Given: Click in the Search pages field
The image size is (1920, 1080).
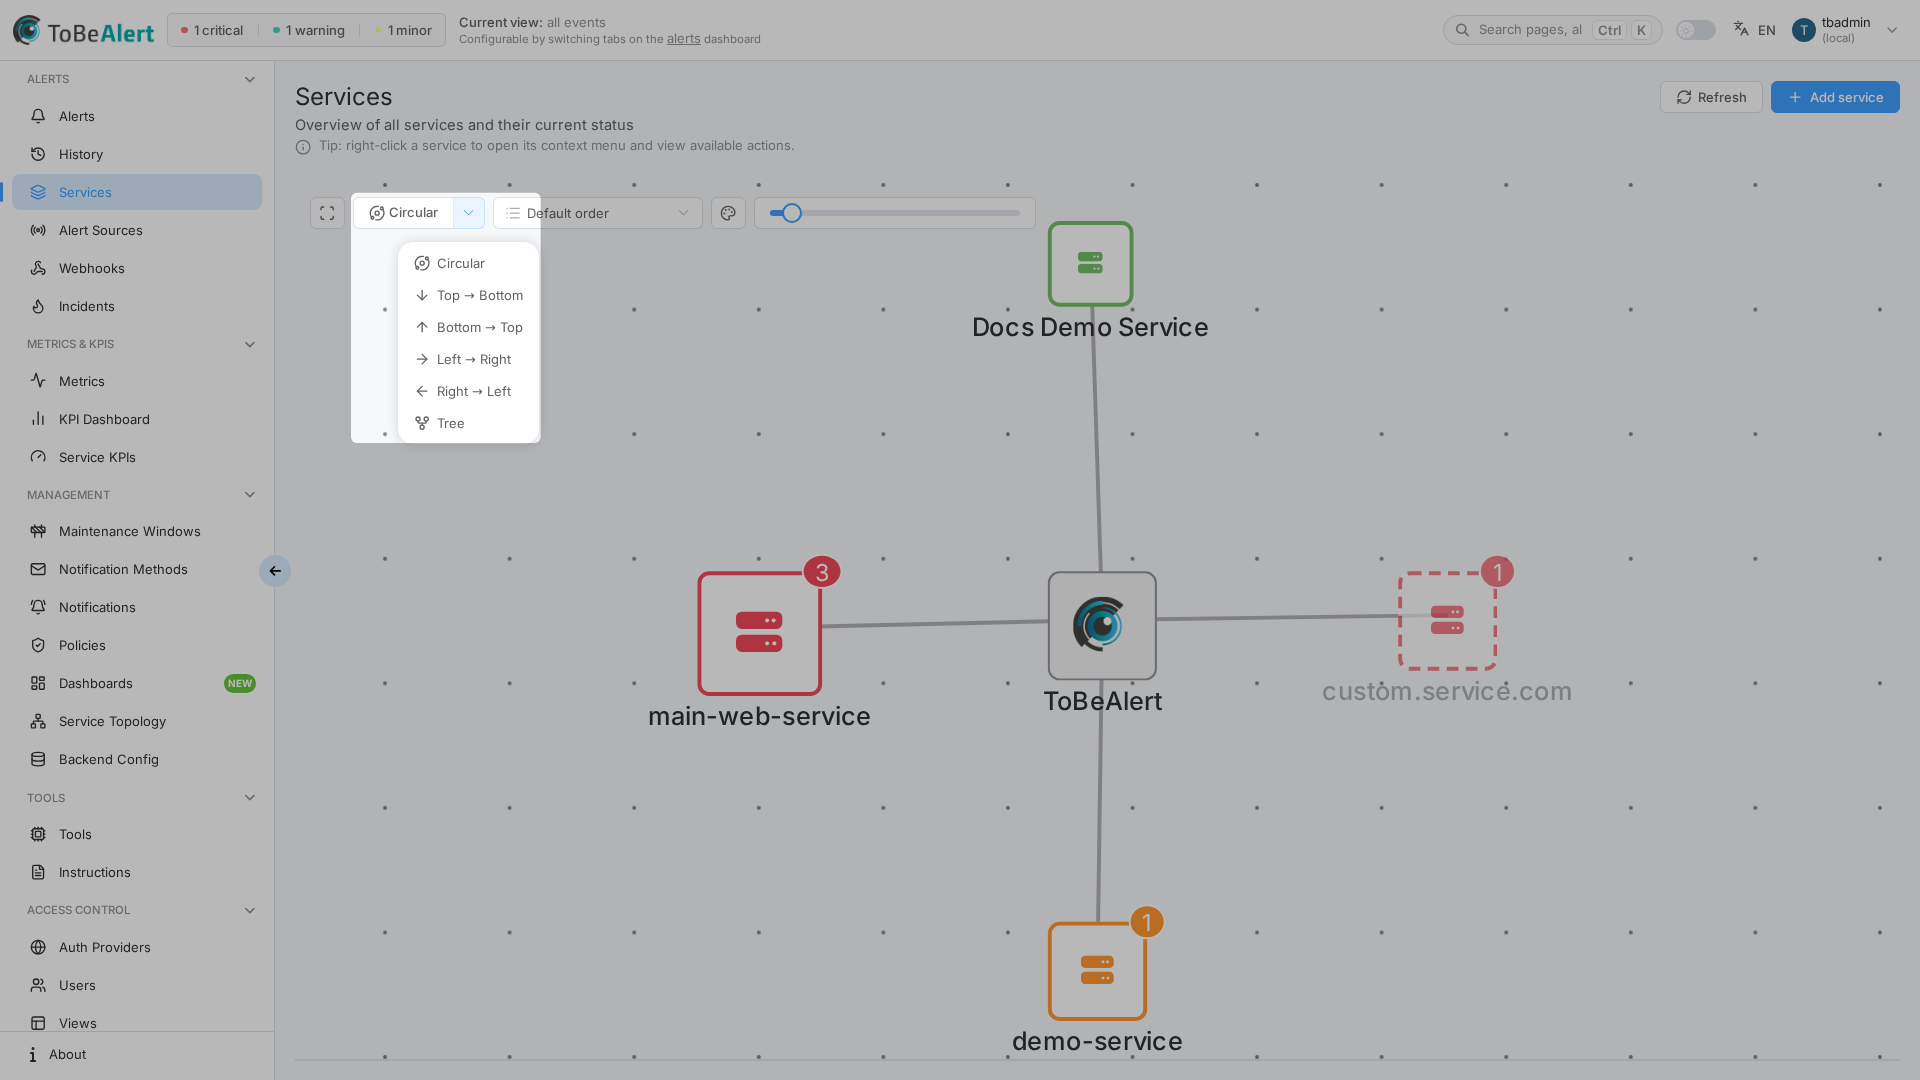Looking at the screenshot, I should (1552, 30).
